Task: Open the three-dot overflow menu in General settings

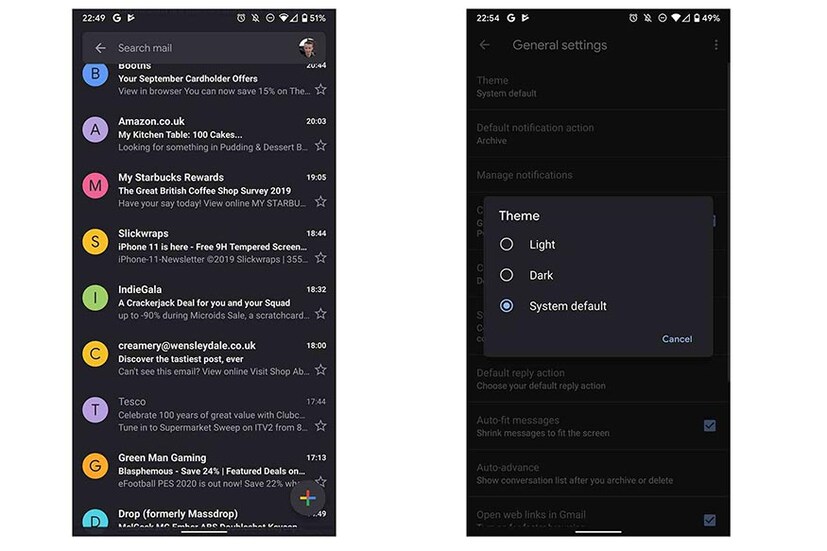Action: [716, 45]
